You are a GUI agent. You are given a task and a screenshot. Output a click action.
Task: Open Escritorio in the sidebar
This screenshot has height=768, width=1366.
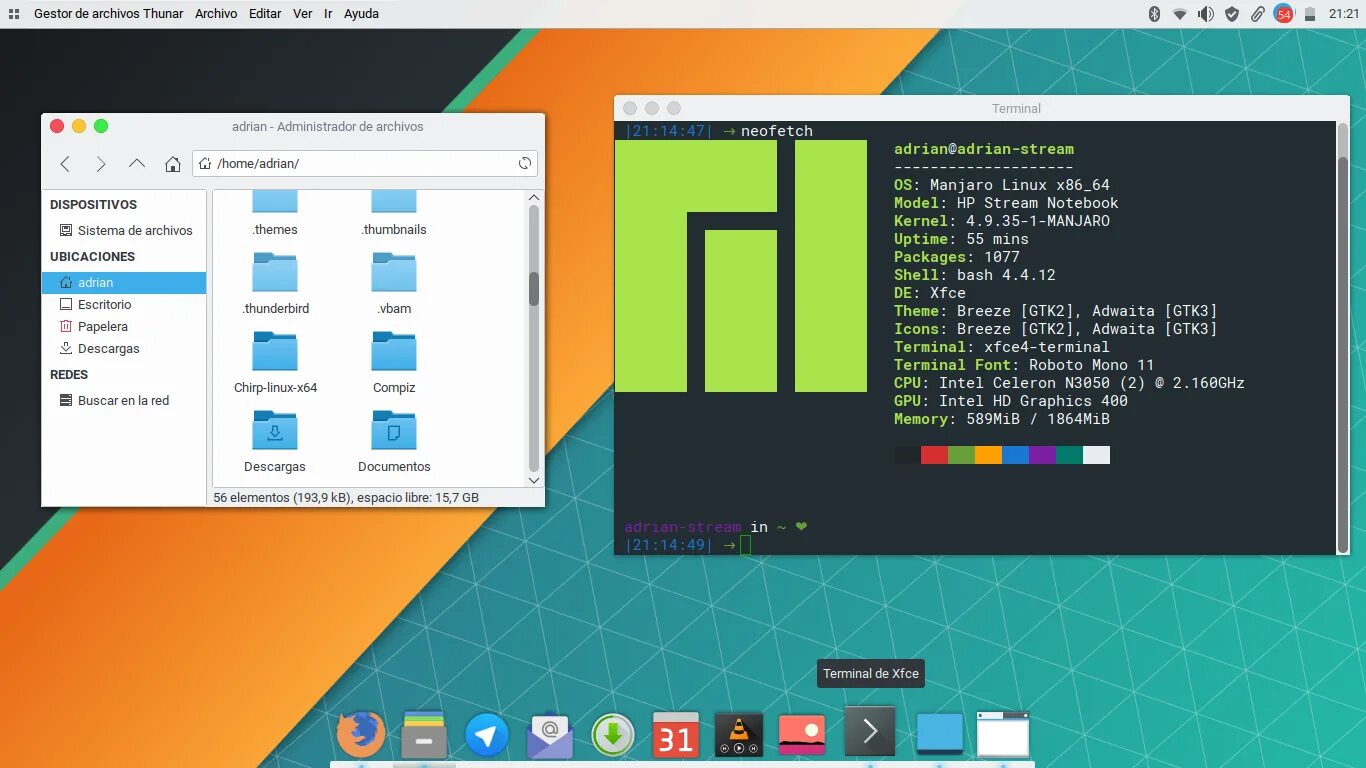coord(124,305)
